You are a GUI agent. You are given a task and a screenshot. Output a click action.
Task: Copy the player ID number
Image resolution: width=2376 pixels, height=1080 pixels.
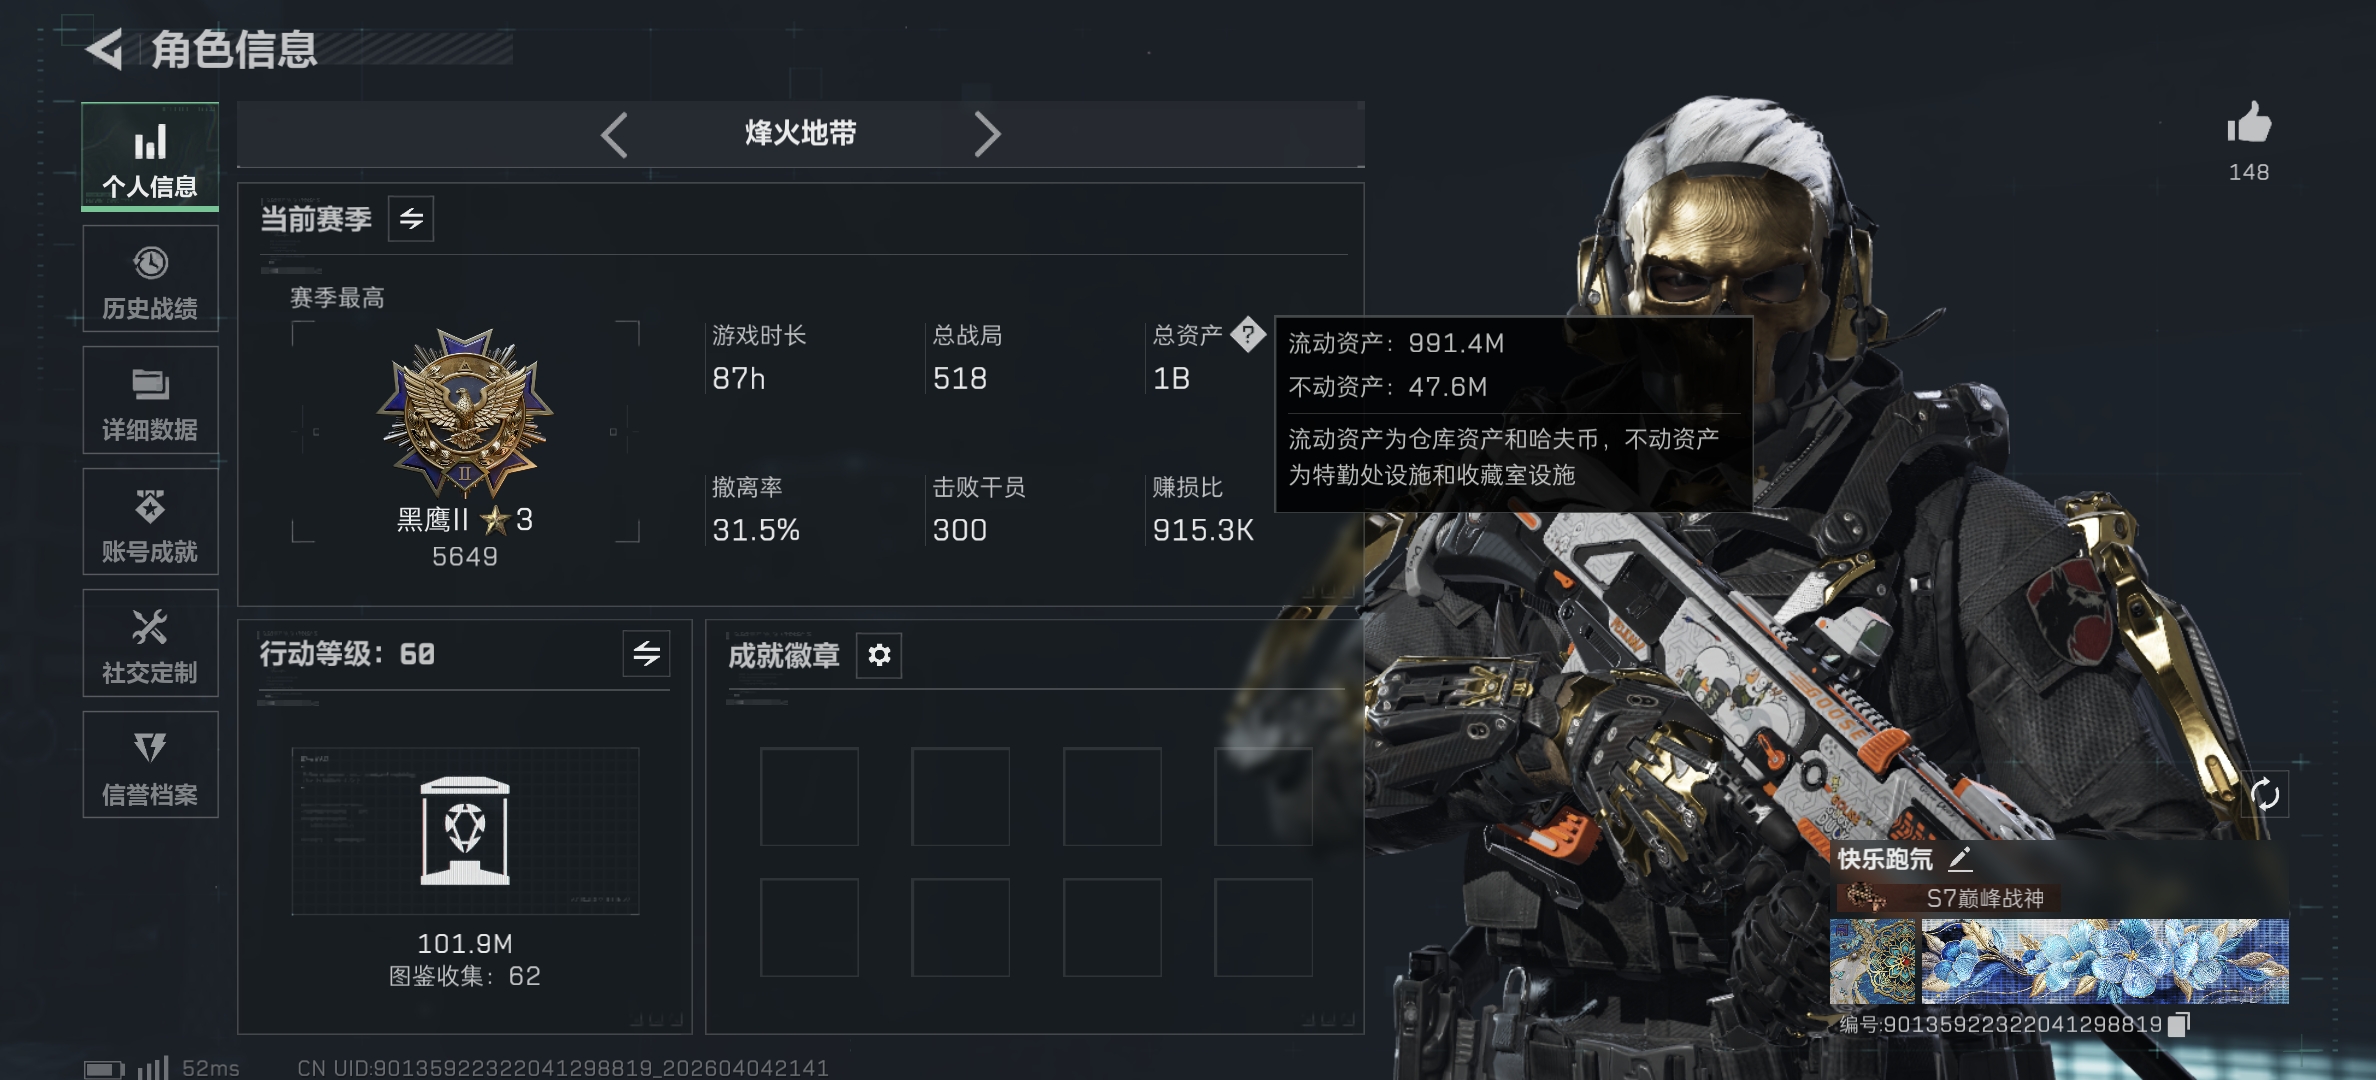[2179, 1025]
